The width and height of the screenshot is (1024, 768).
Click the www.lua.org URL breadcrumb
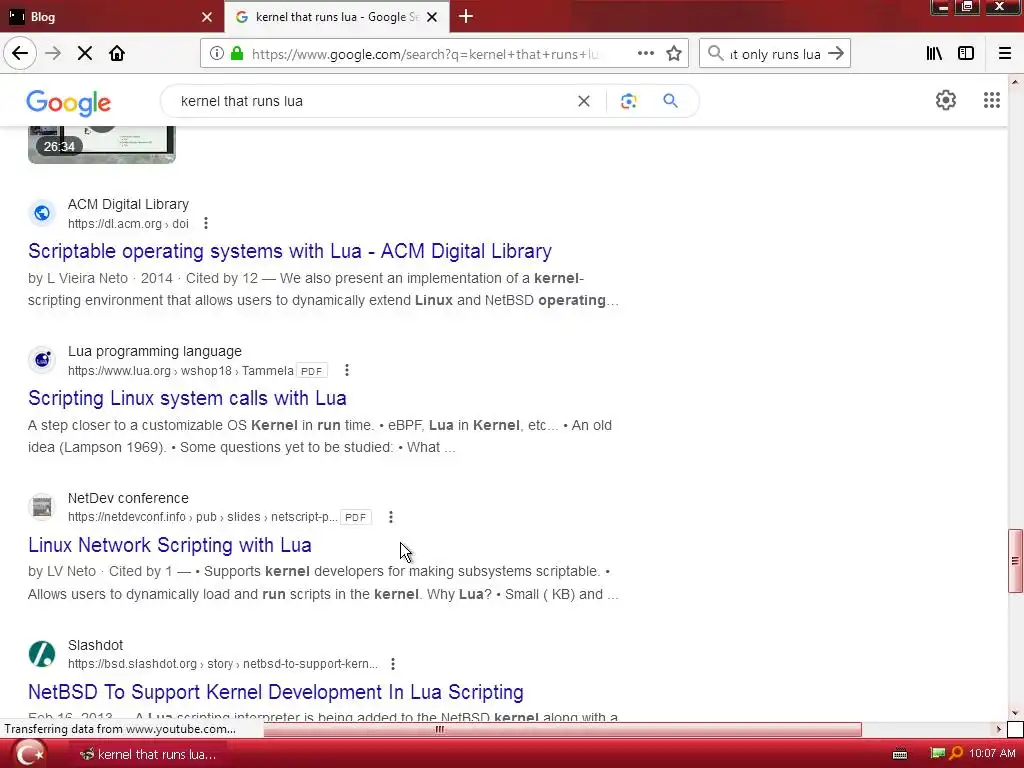click(x=181, y=371)
